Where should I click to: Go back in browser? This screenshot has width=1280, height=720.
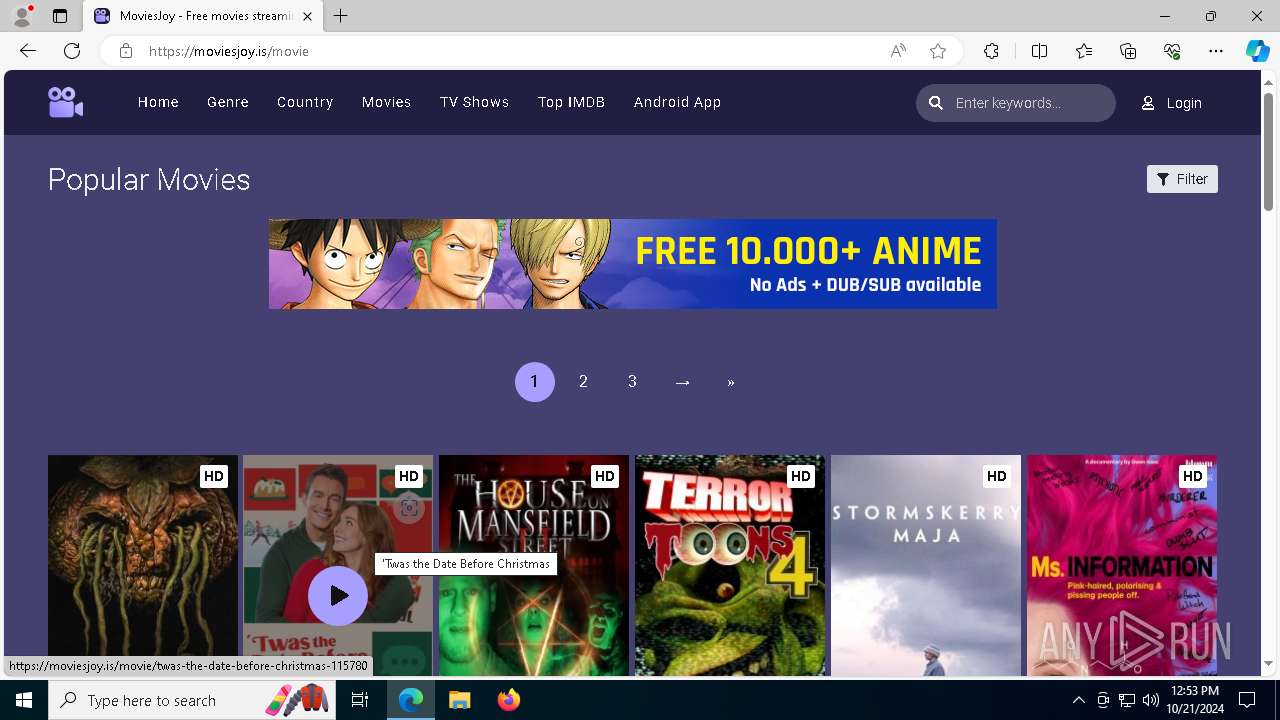pos(28,51)
